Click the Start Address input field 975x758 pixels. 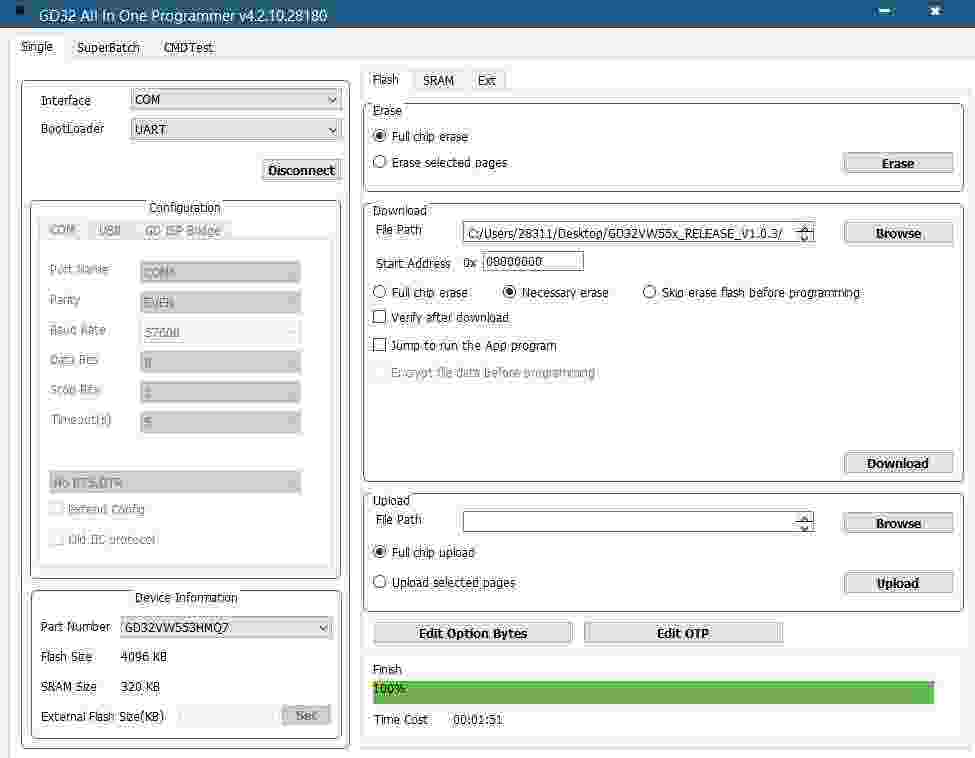(x=533, y=262)
